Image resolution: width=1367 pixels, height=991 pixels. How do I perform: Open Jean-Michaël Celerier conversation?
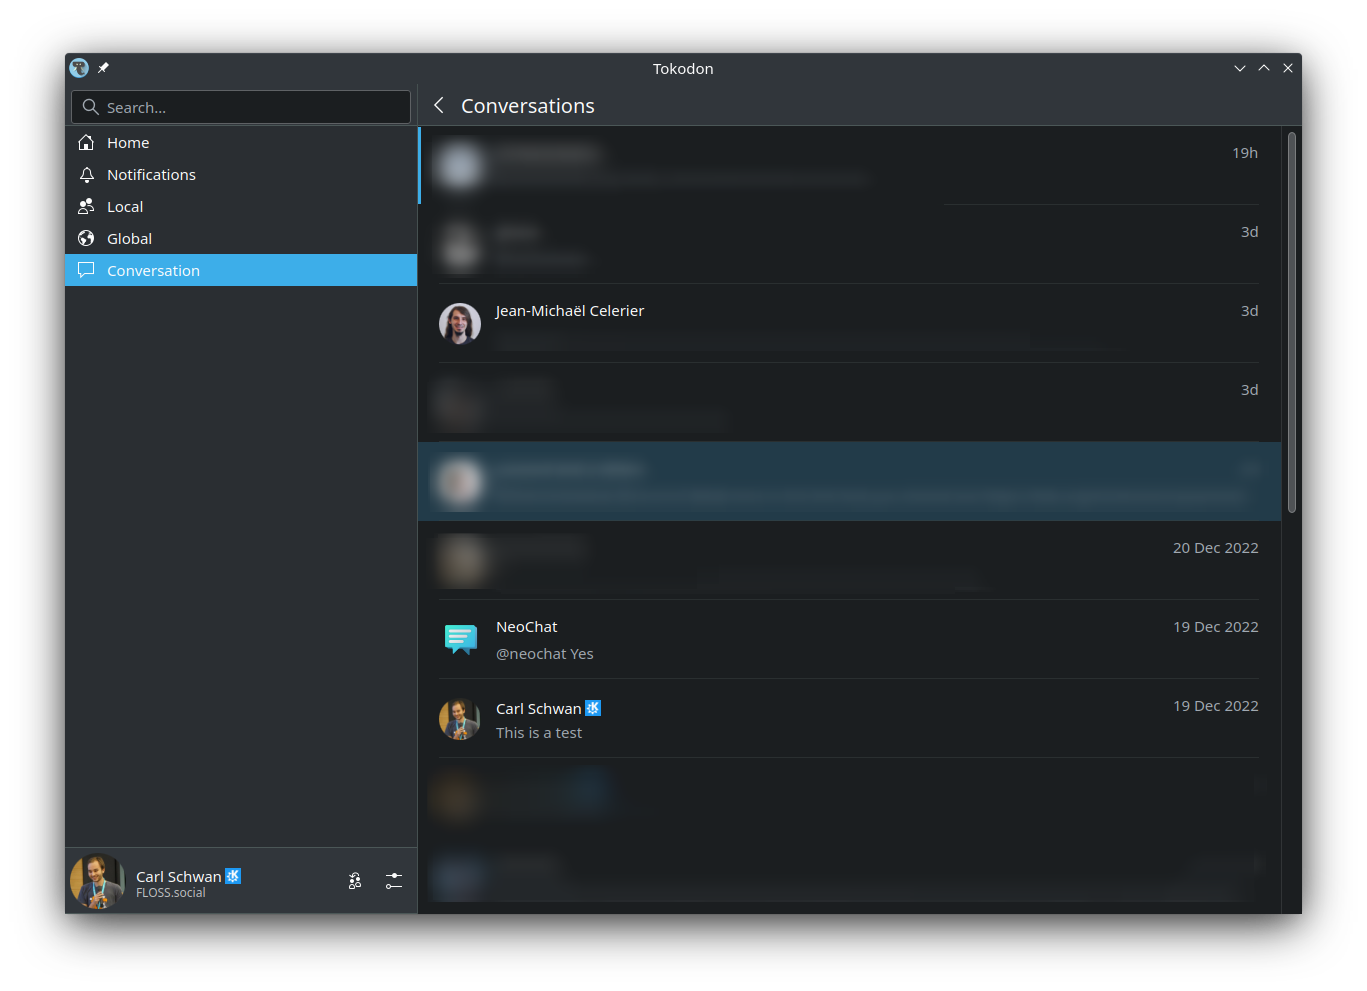(849, 324)
